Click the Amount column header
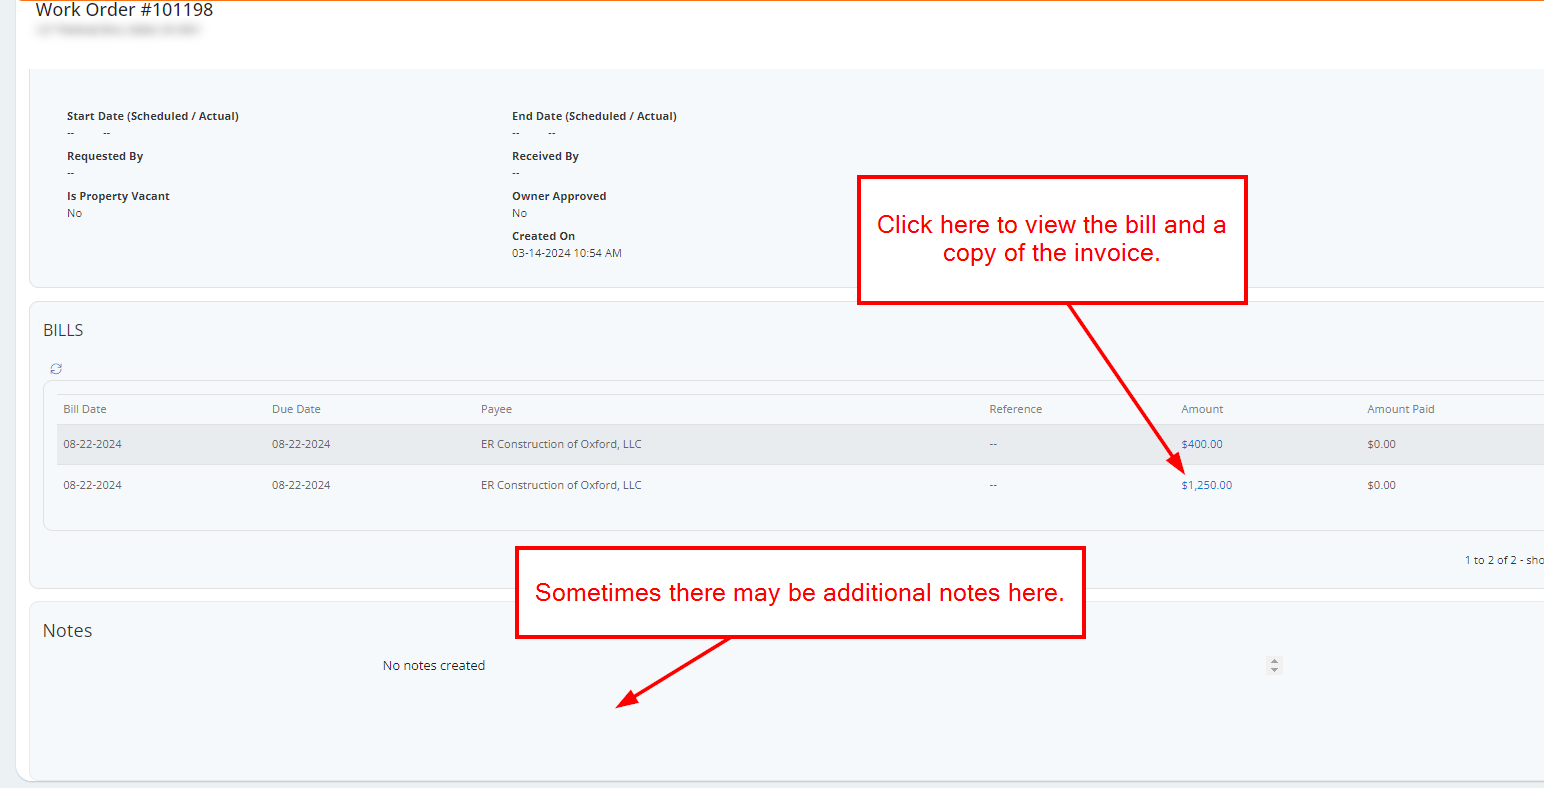 click(1202, 409)
